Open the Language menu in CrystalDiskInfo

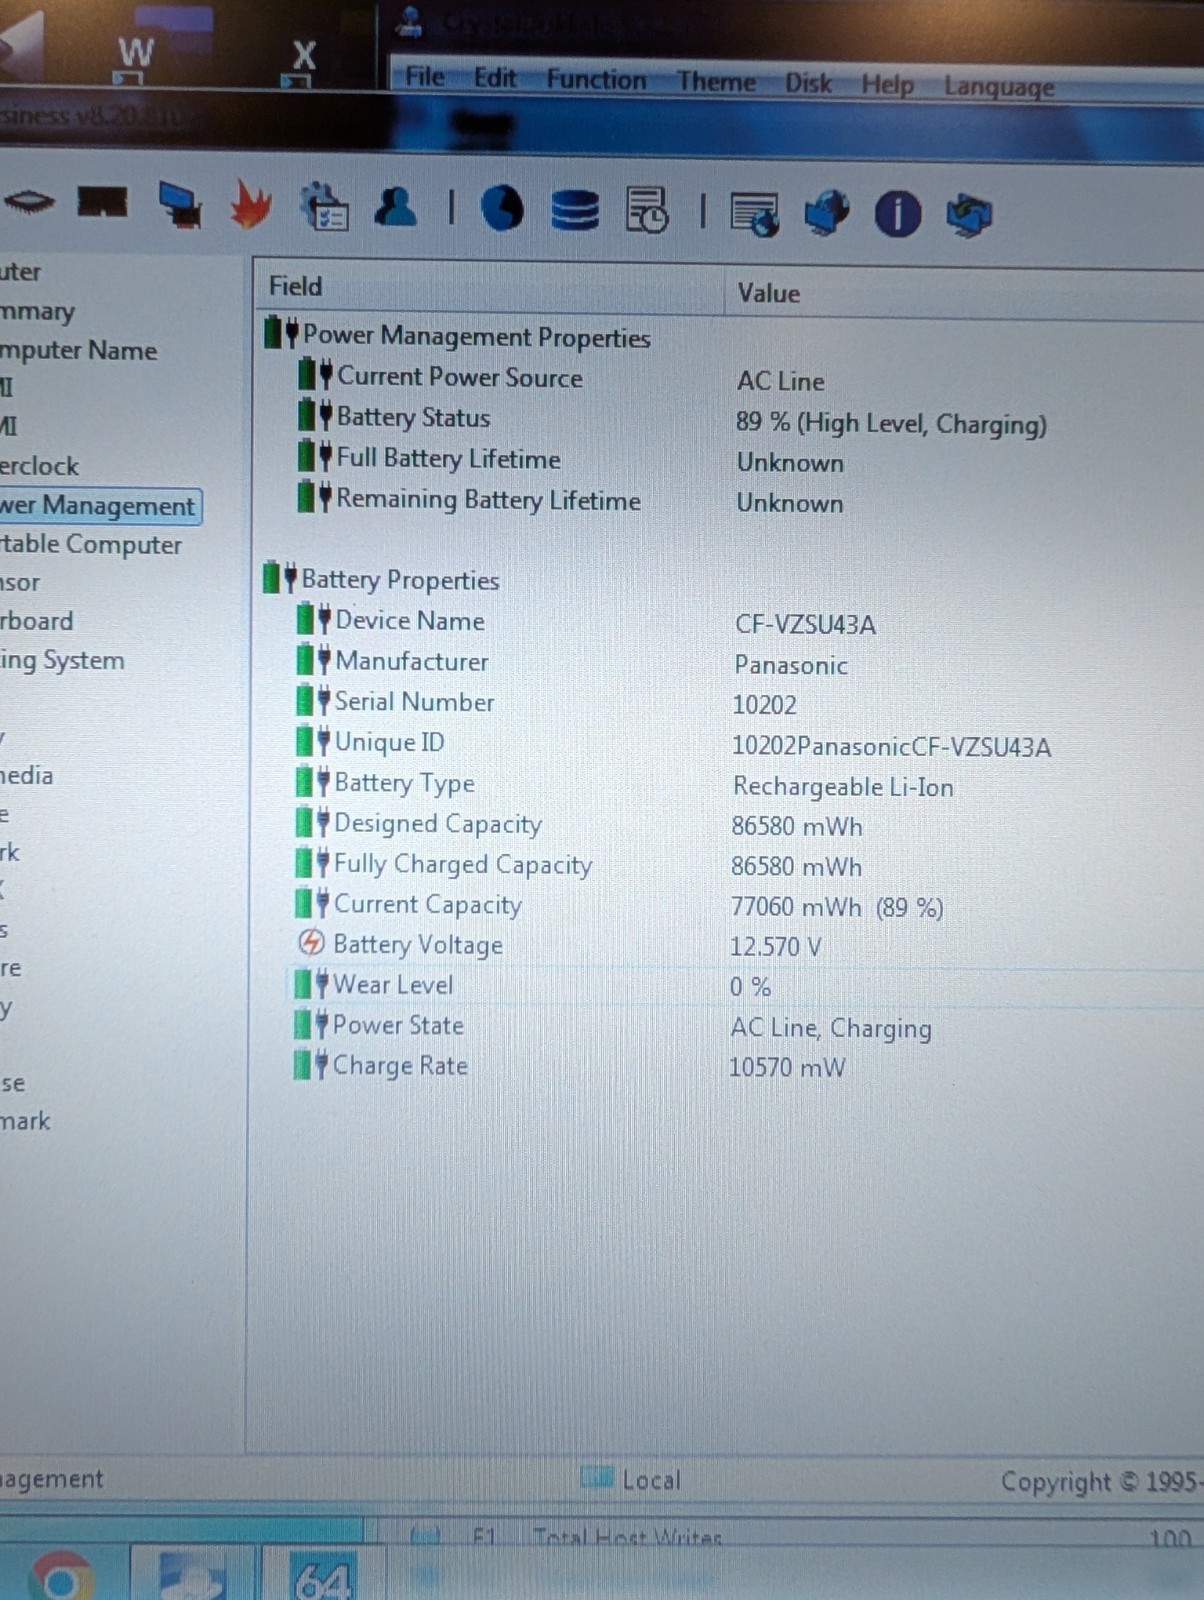pos(999,87)
